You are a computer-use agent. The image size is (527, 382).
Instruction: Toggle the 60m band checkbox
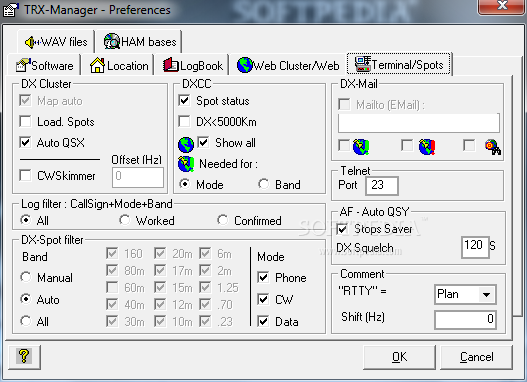112,288
